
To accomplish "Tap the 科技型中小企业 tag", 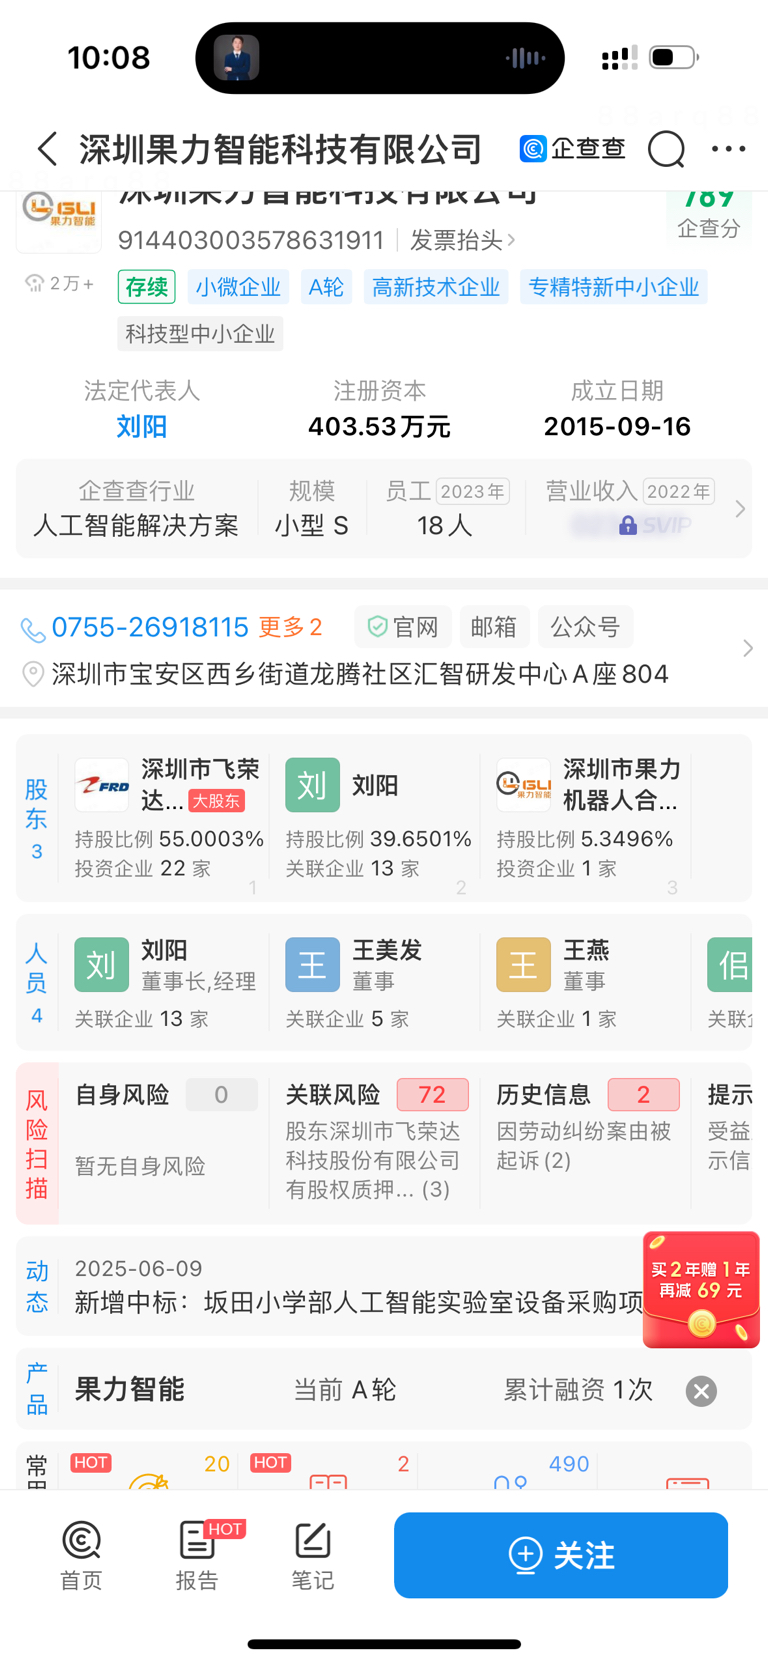I will 200,333.
